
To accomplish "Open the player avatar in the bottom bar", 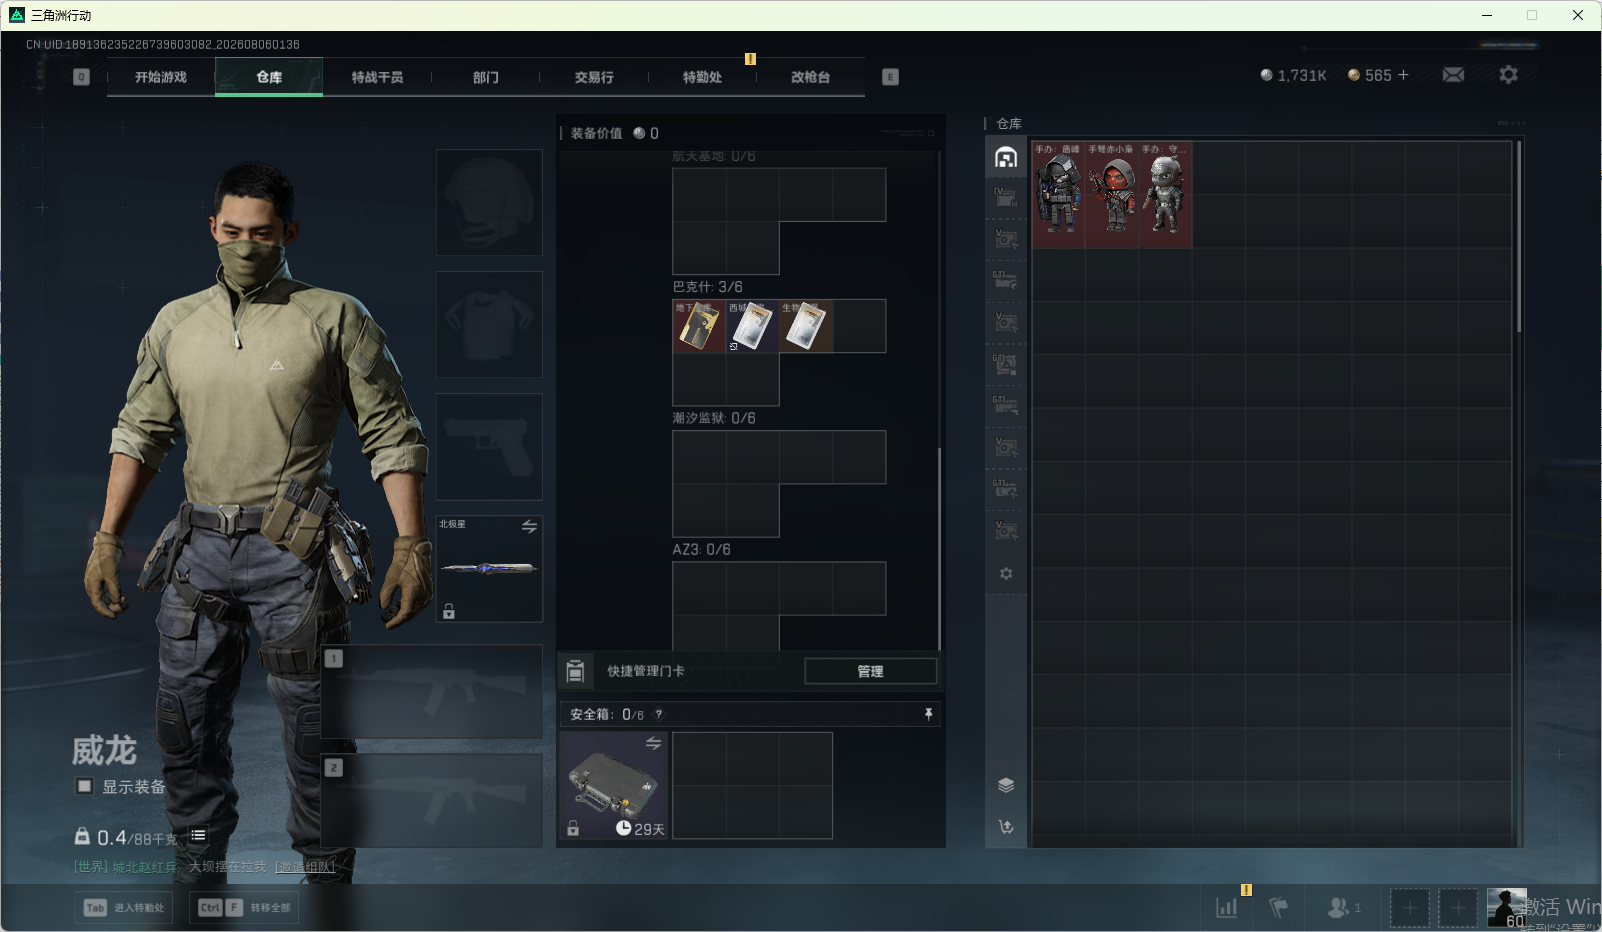I will click(x=1506, y=907).
